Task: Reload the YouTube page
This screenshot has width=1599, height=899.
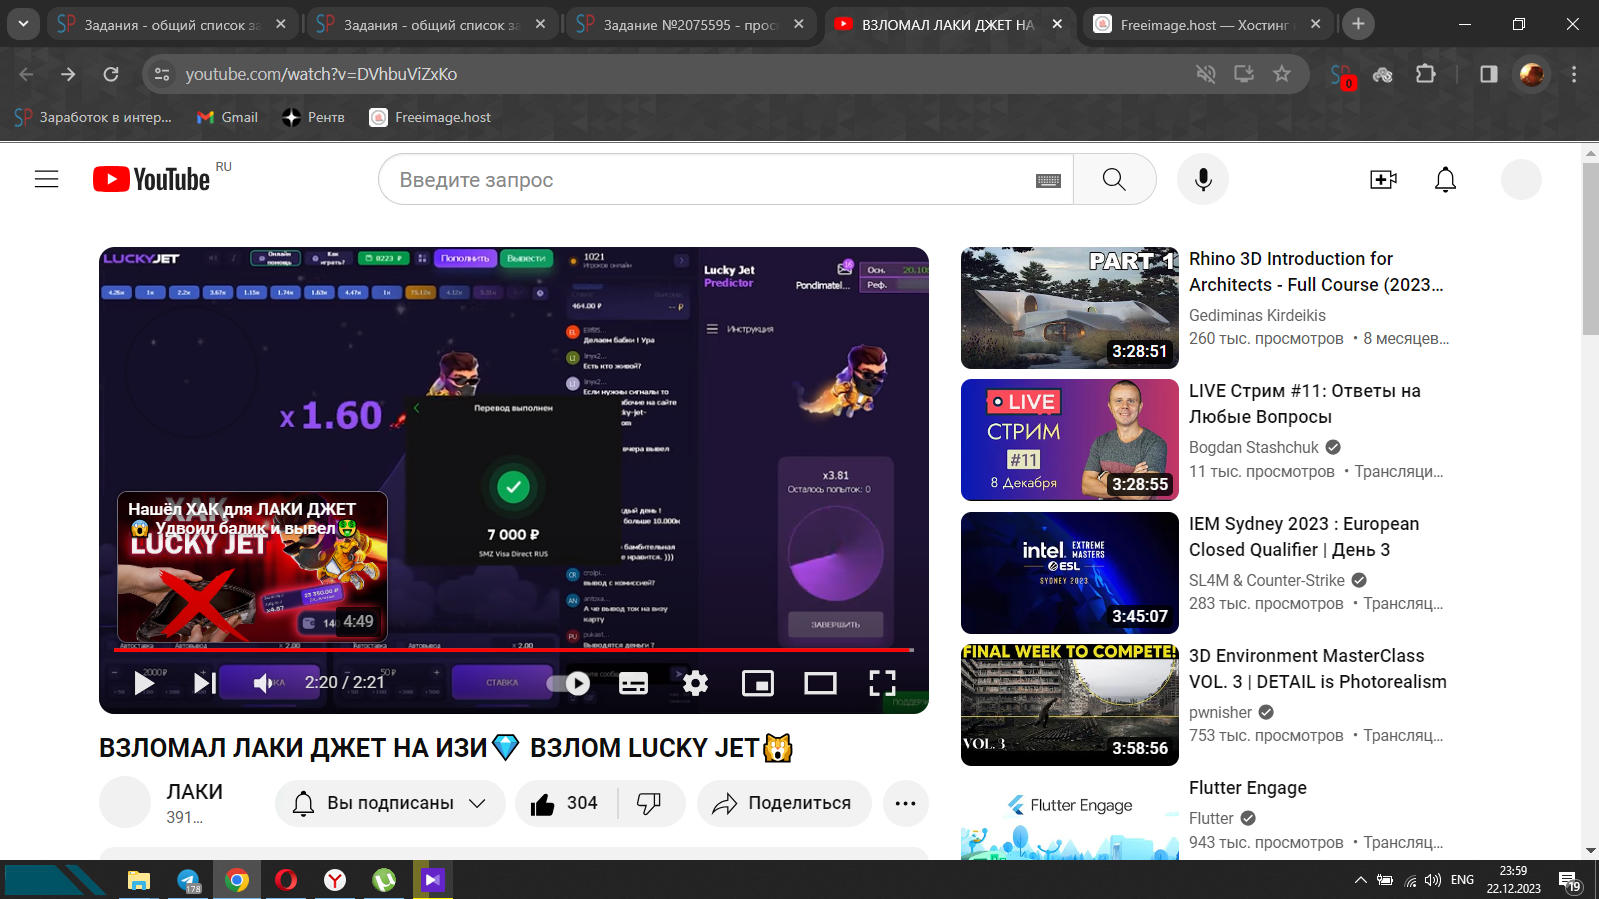Action: click(111, 74)
